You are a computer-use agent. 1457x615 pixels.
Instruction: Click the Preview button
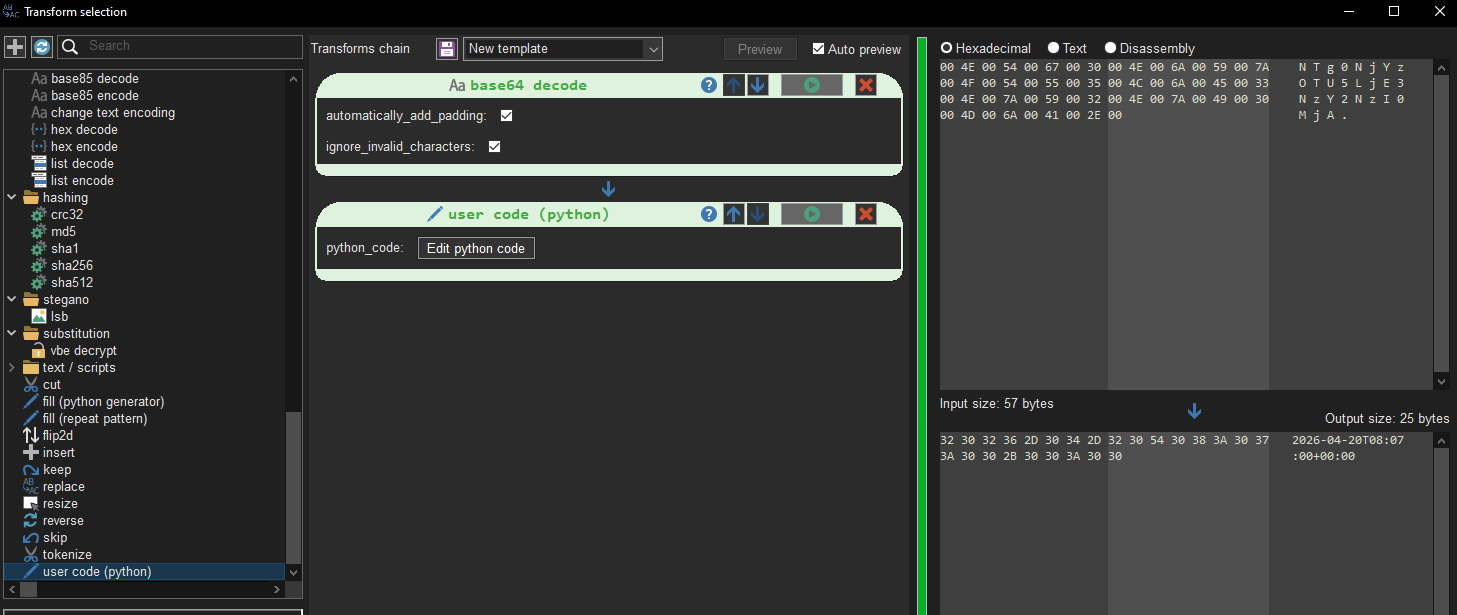click(x=760, y=49)
